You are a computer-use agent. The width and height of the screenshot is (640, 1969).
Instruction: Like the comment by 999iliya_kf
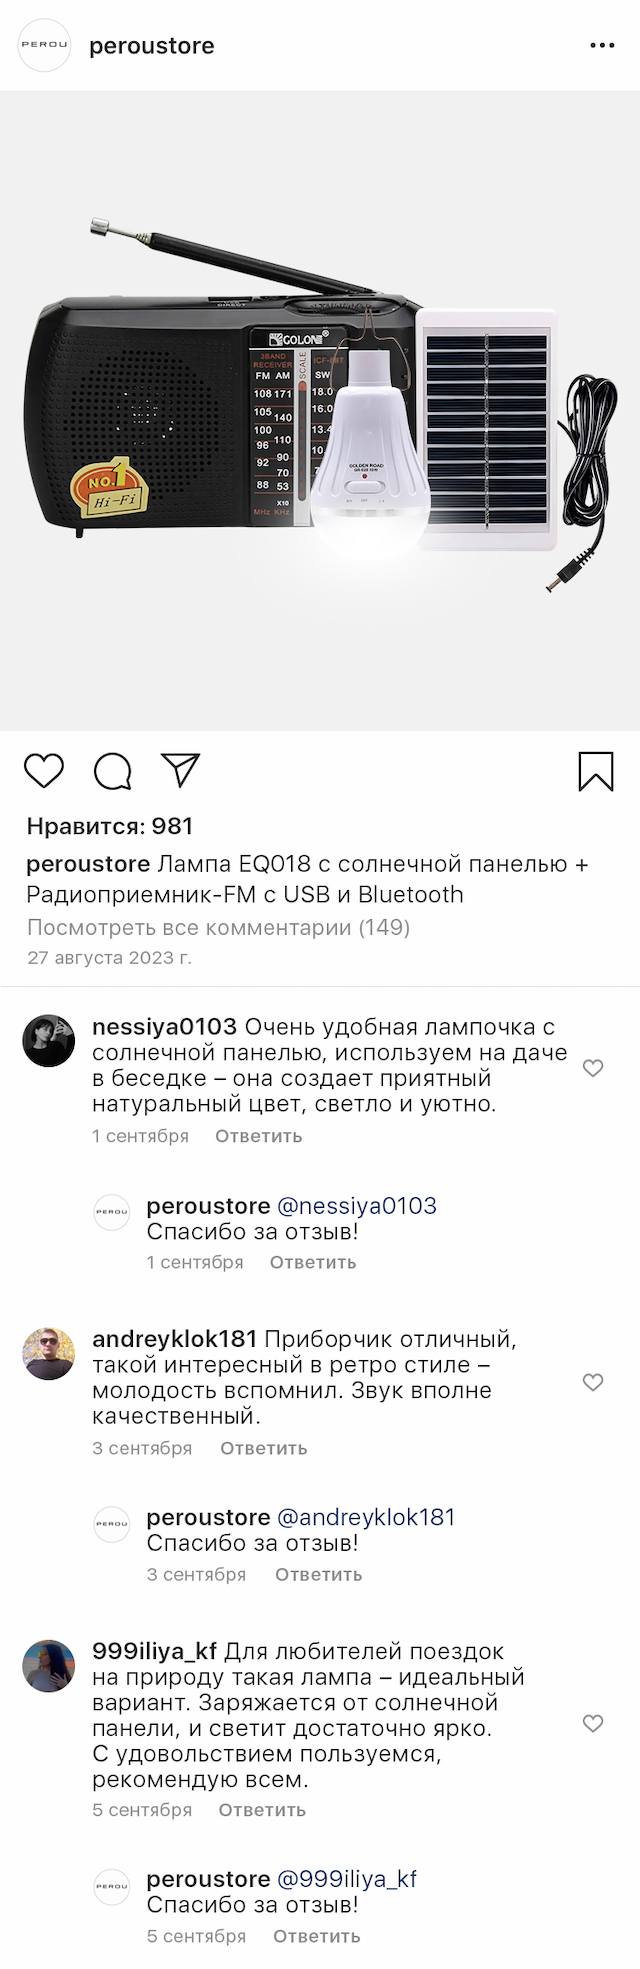593,1723
